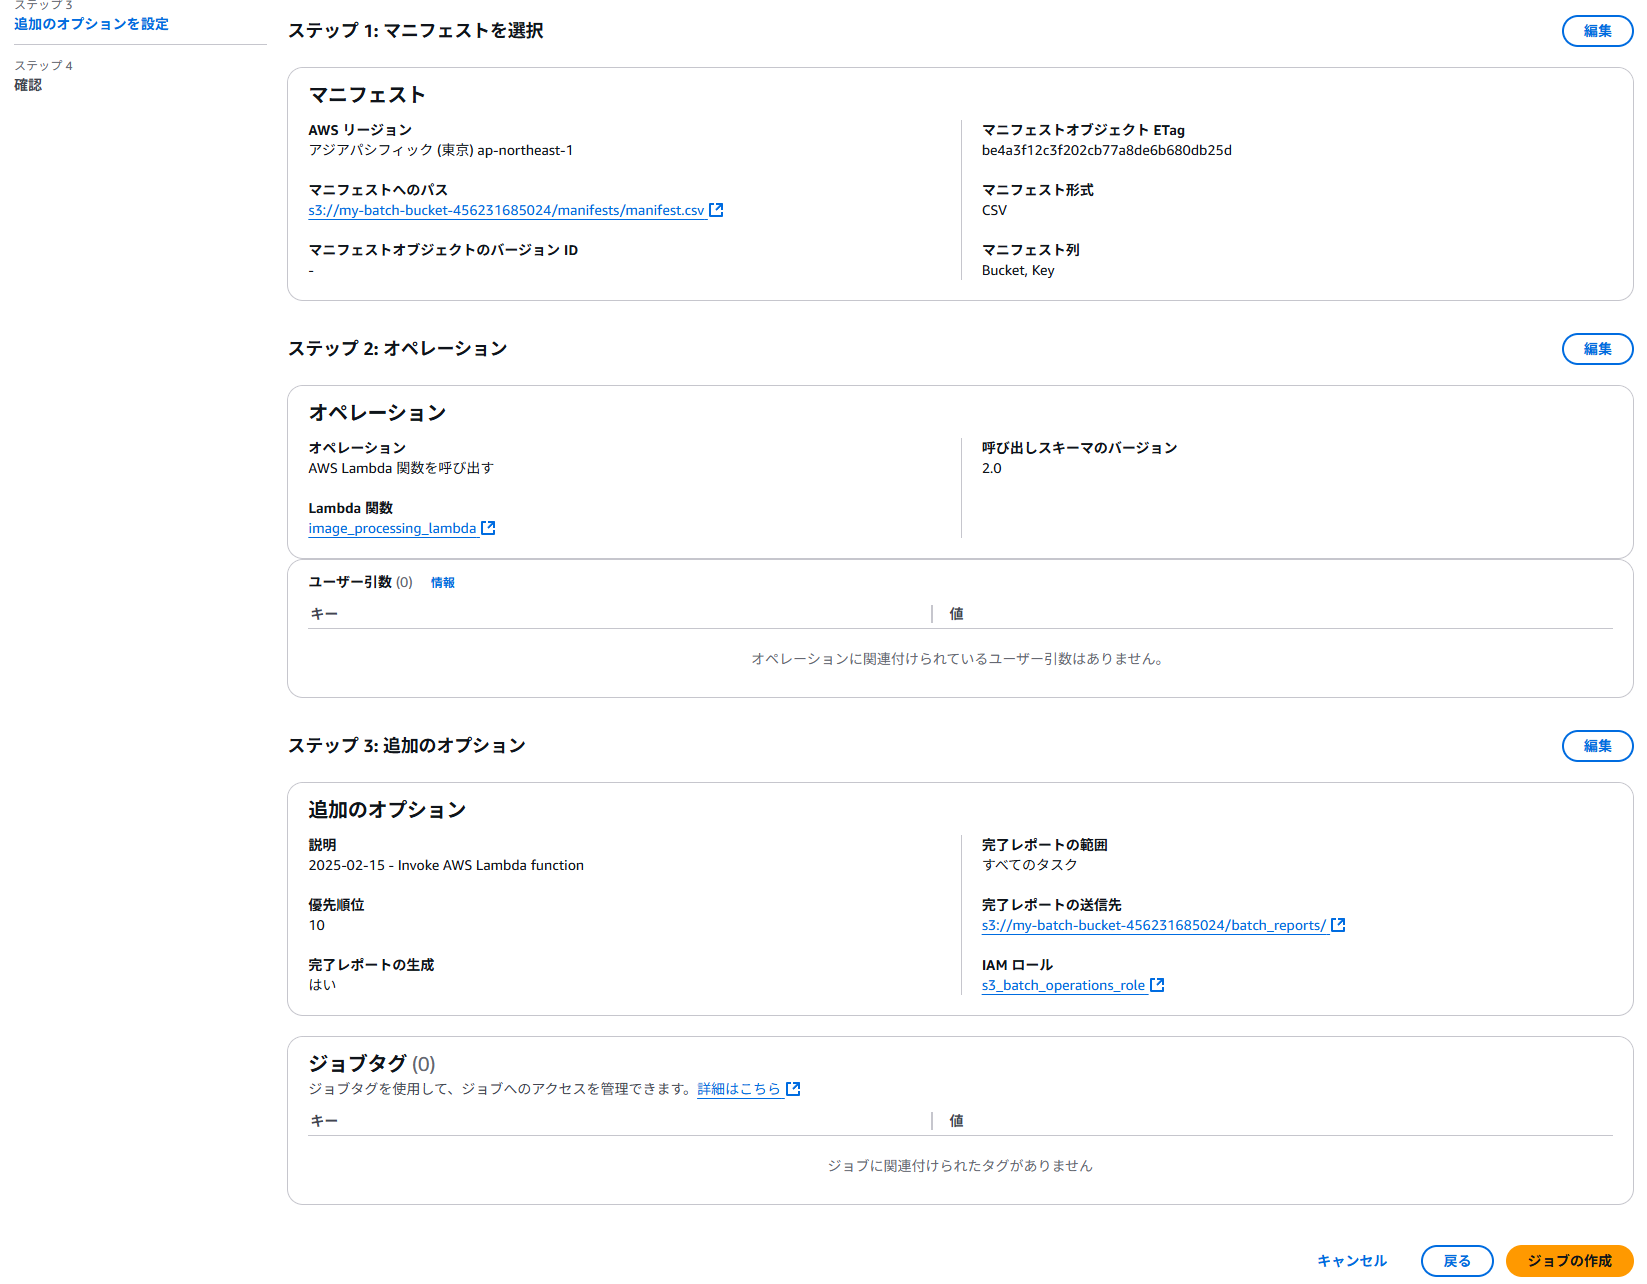The height and width of the screenshot is (1284, 1647).
Task: Click external link icon beside s3_batch_operations_role
Action: (x=1157, y=985)
